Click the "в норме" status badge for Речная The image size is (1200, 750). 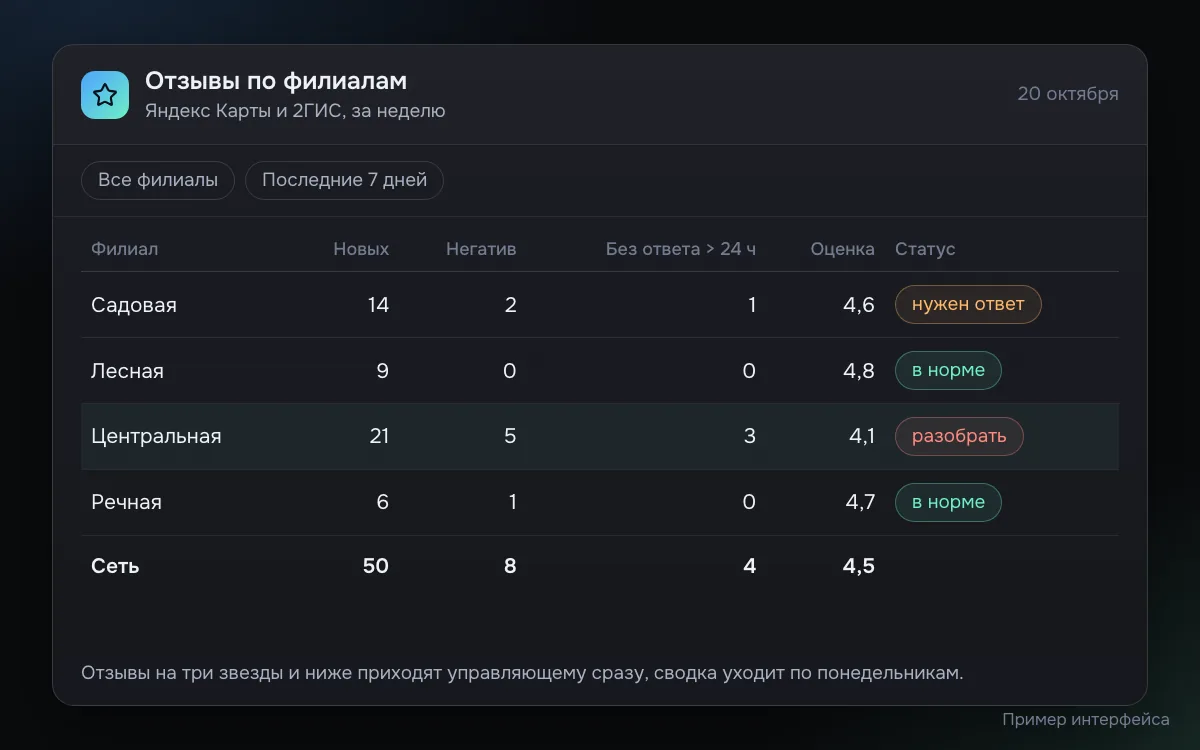(x=948, y=502)
